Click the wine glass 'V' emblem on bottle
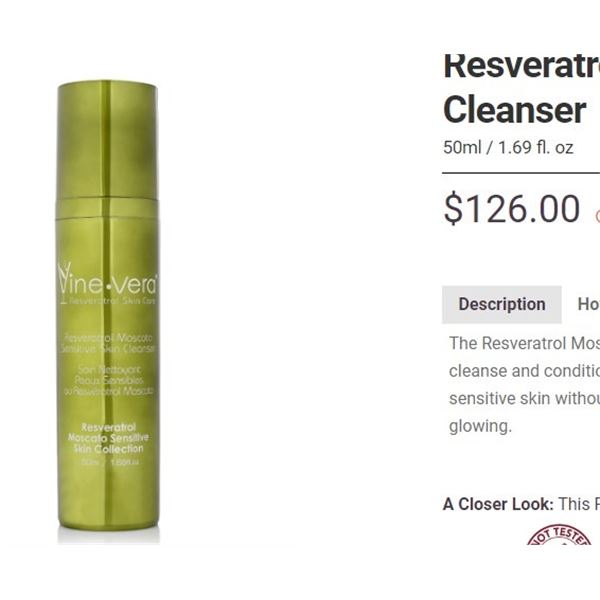Image resolution: width=600 pixels, height=600 pixels. point(64,279)
